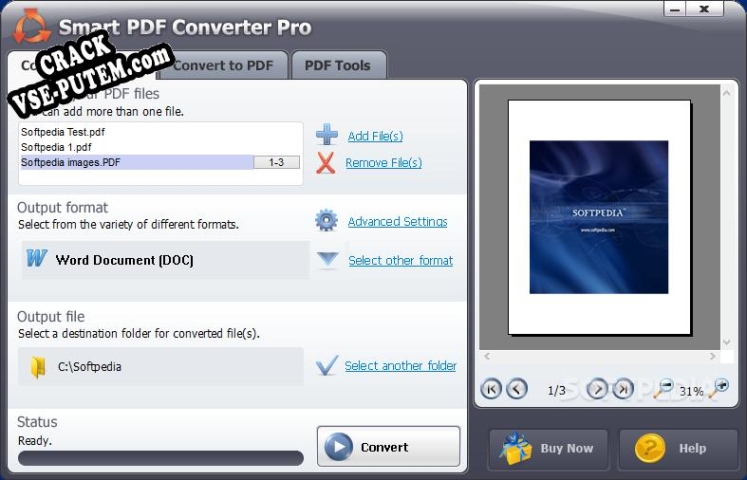Click the app logo in the title bar

pyautogui.click(x=31, y=26)
